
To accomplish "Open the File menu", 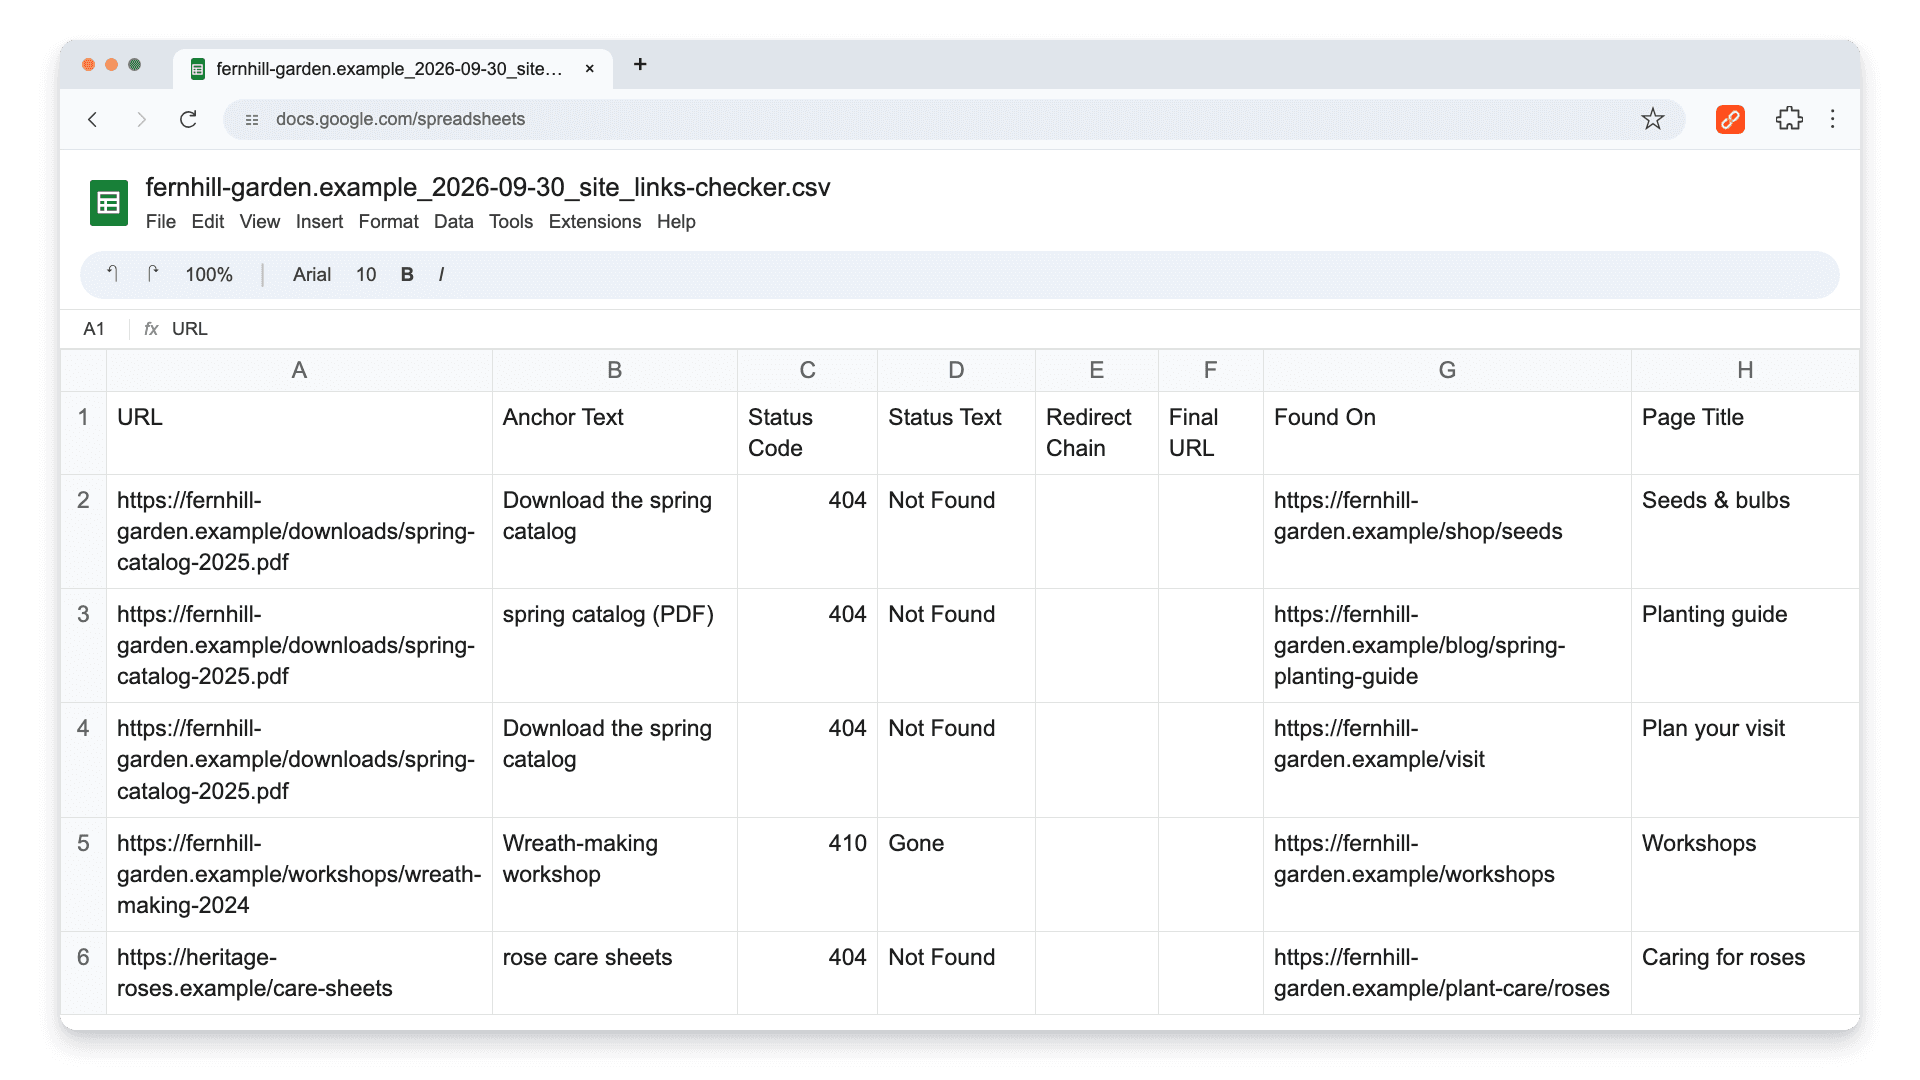I will coord(160,222).
